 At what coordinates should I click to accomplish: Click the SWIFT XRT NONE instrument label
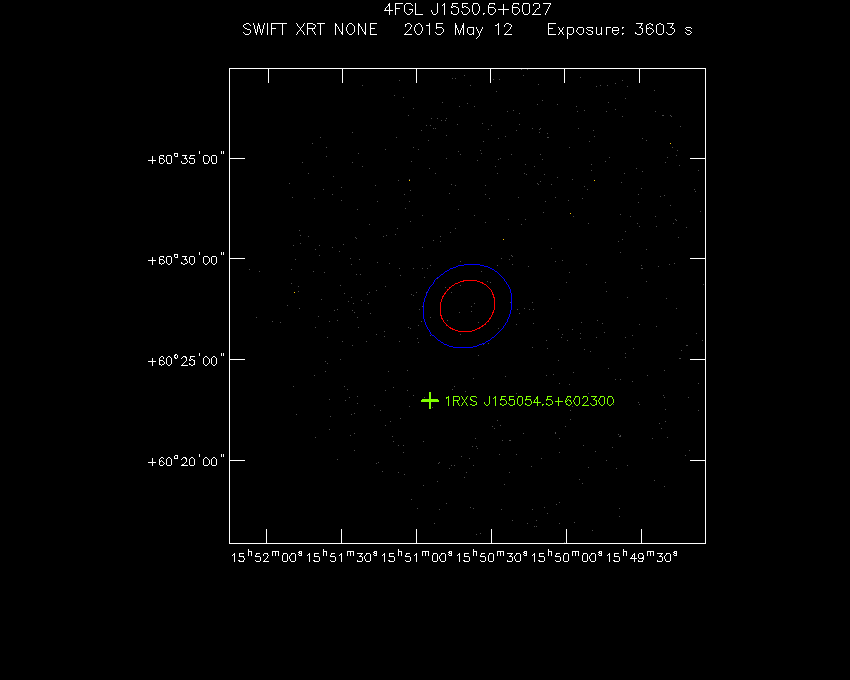(310, 29)
